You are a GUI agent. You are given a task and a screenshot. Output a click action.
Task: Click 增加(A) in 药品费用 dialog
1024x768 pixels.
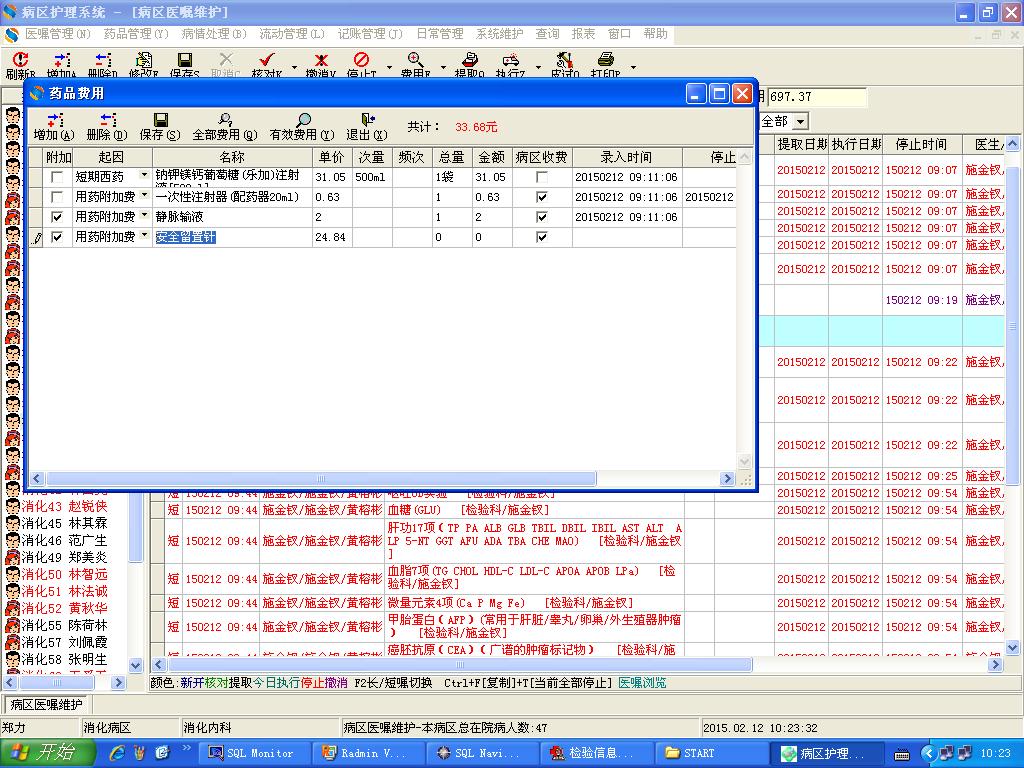click(54, 127)
